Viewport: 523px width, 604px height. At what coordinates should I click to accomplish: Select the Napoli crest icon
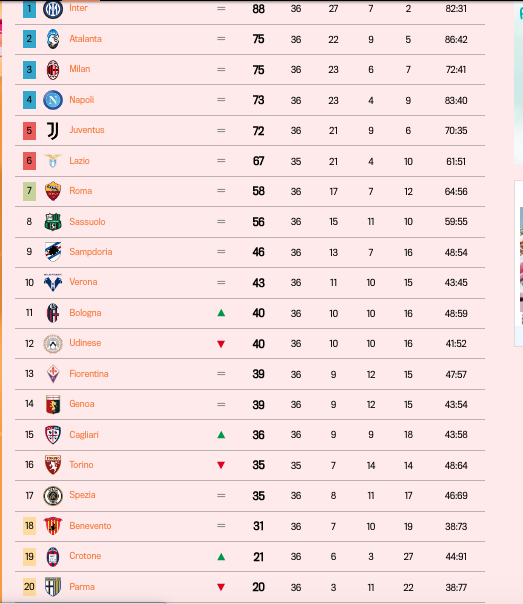tap(53, 100)
